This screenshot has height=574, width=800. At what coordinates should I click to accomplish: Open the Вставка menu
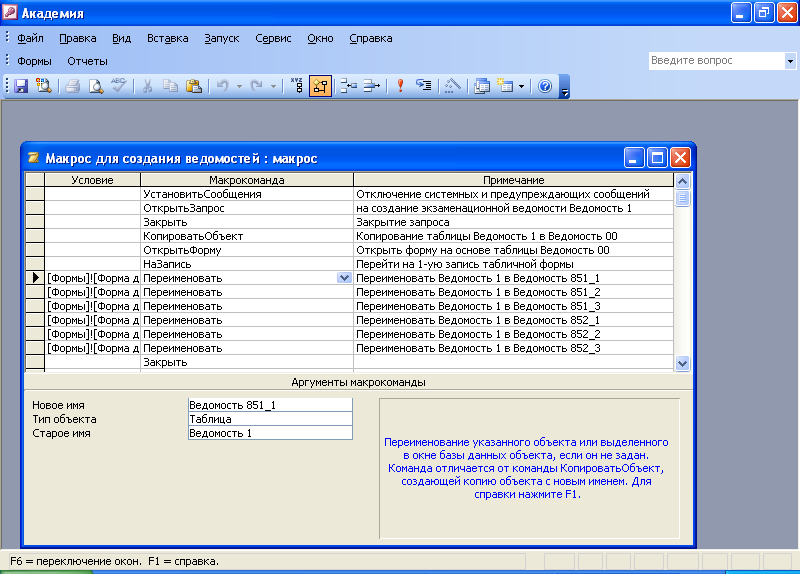167,38
